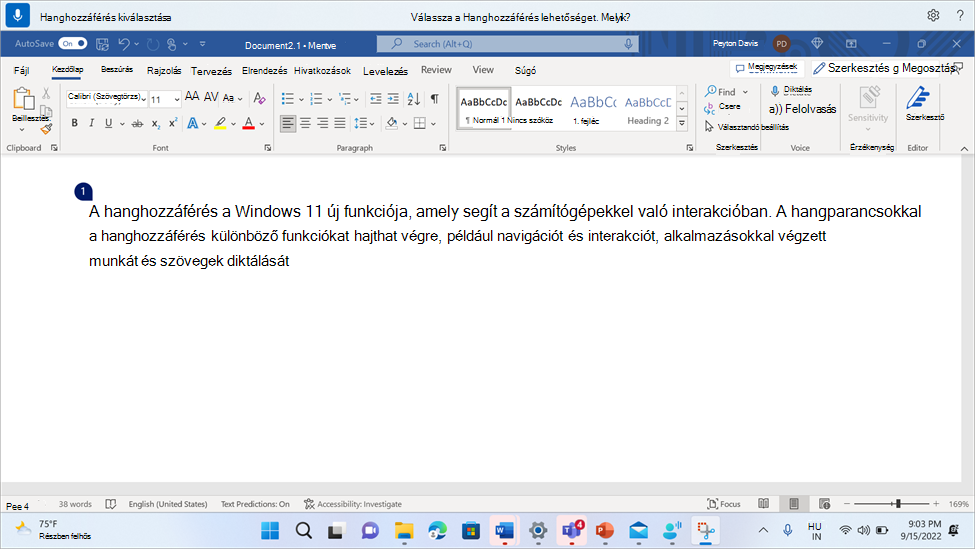
Task: Click the Beillesztés paste icon
Action: [24, 99]
